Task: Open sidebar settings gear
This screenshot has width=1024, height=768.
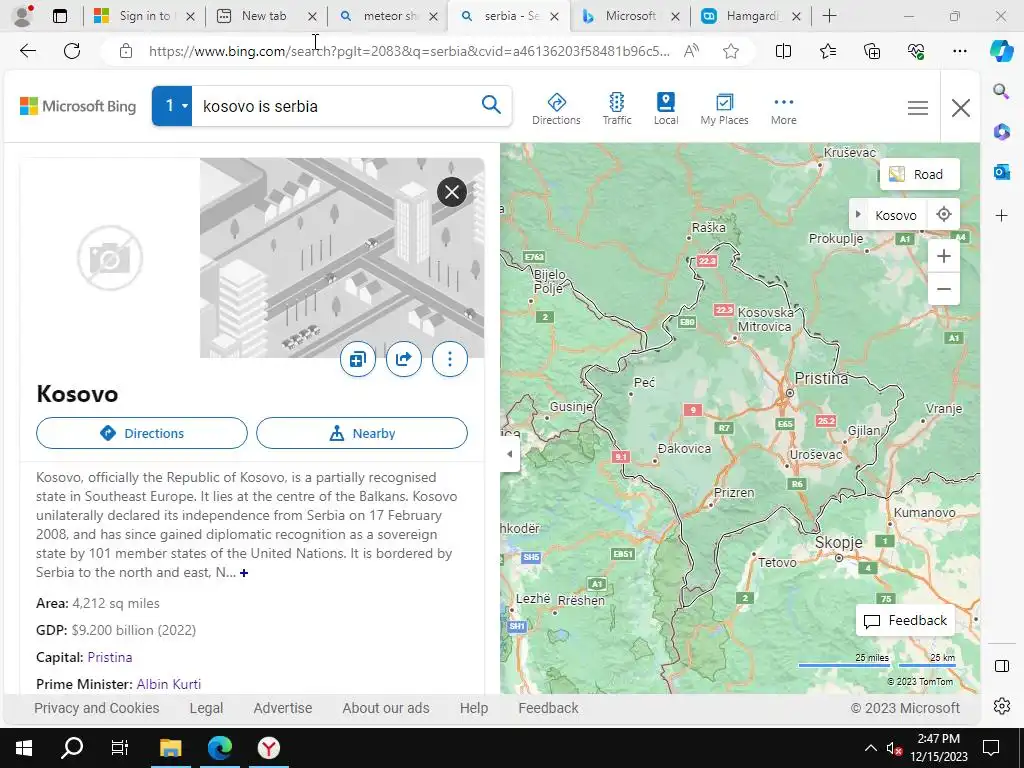Action: point(1001,706)
